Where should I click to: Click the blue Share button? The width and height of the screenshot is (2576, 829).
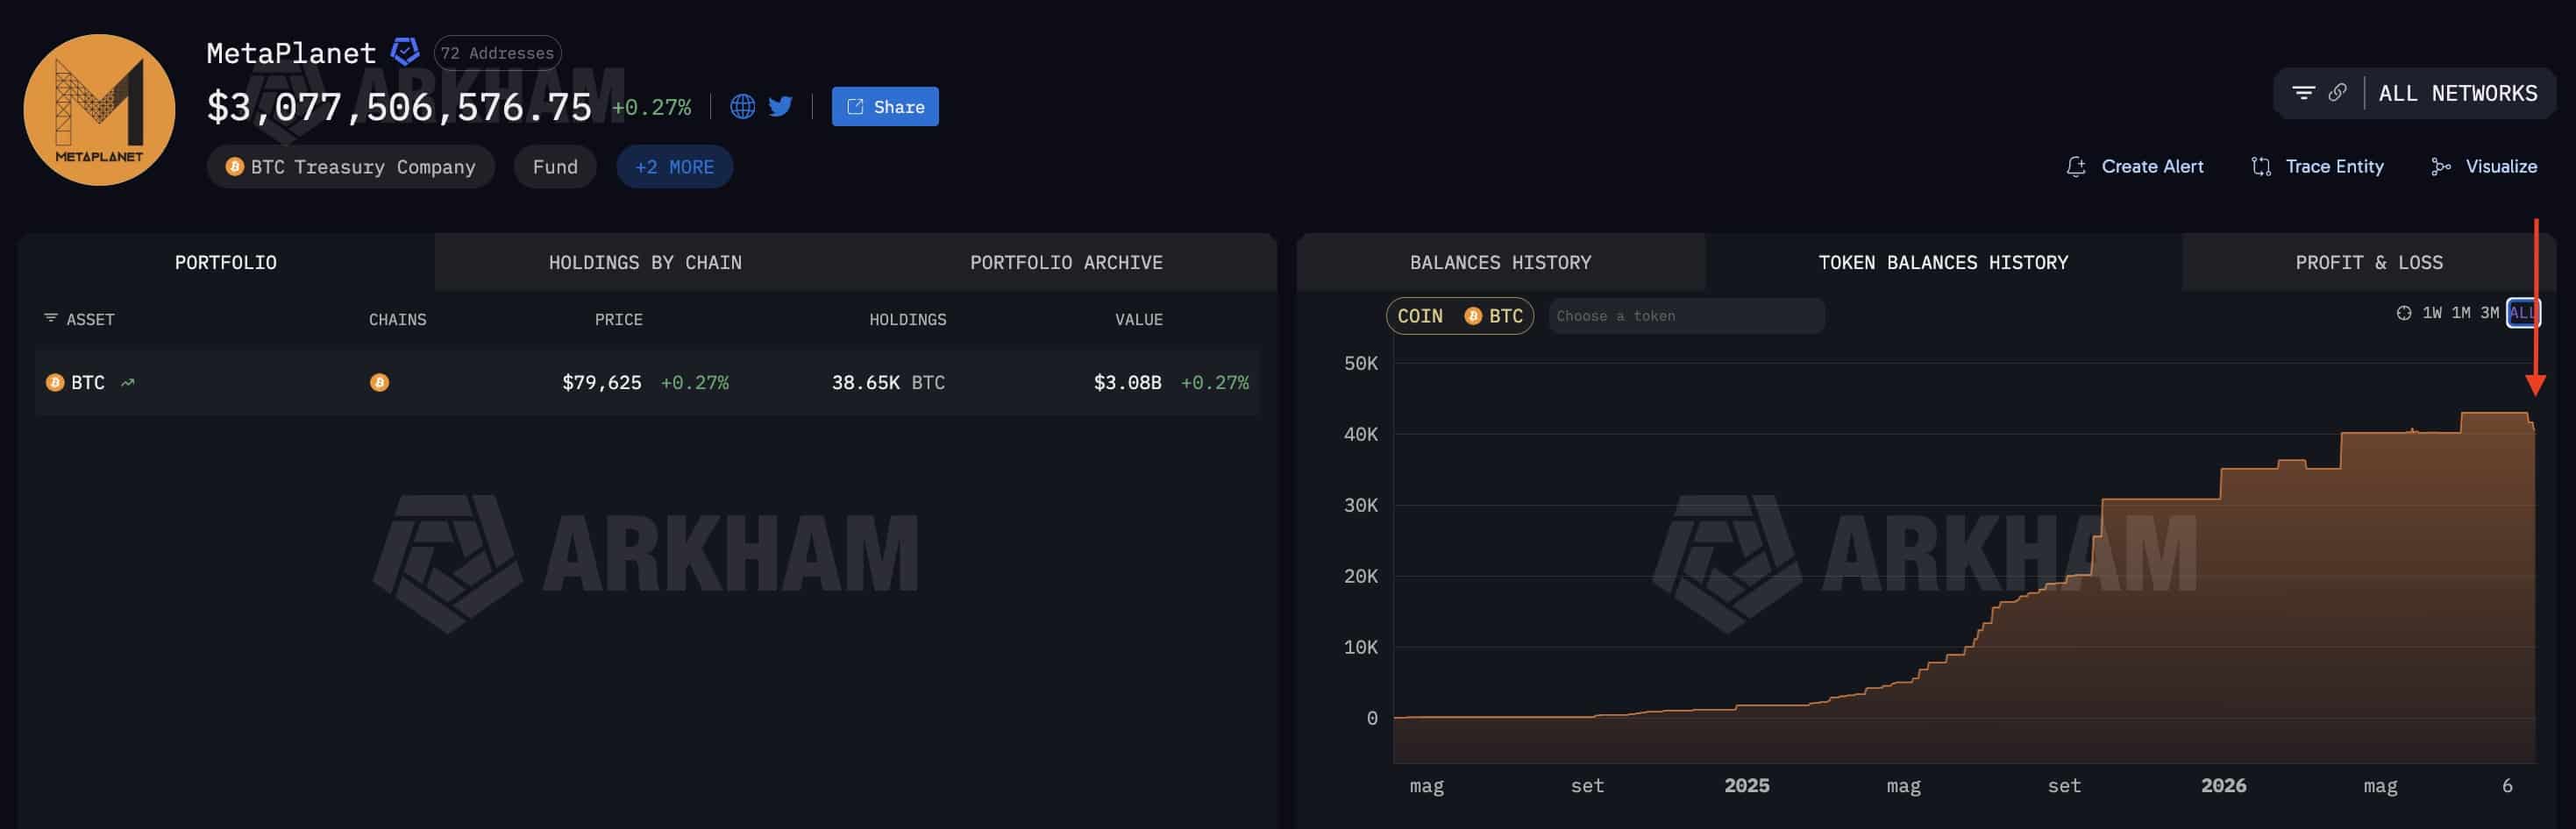click(x=884, y=106)
